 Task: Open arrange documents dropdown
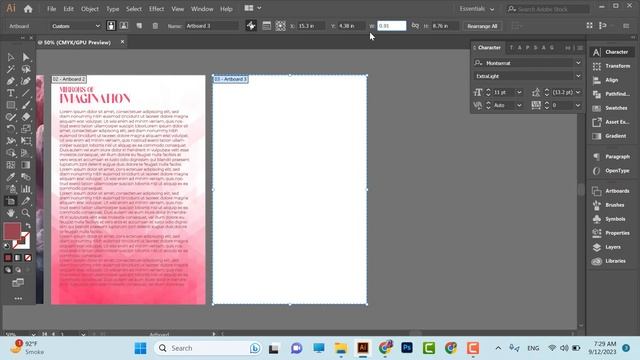[x=253, y=8]
